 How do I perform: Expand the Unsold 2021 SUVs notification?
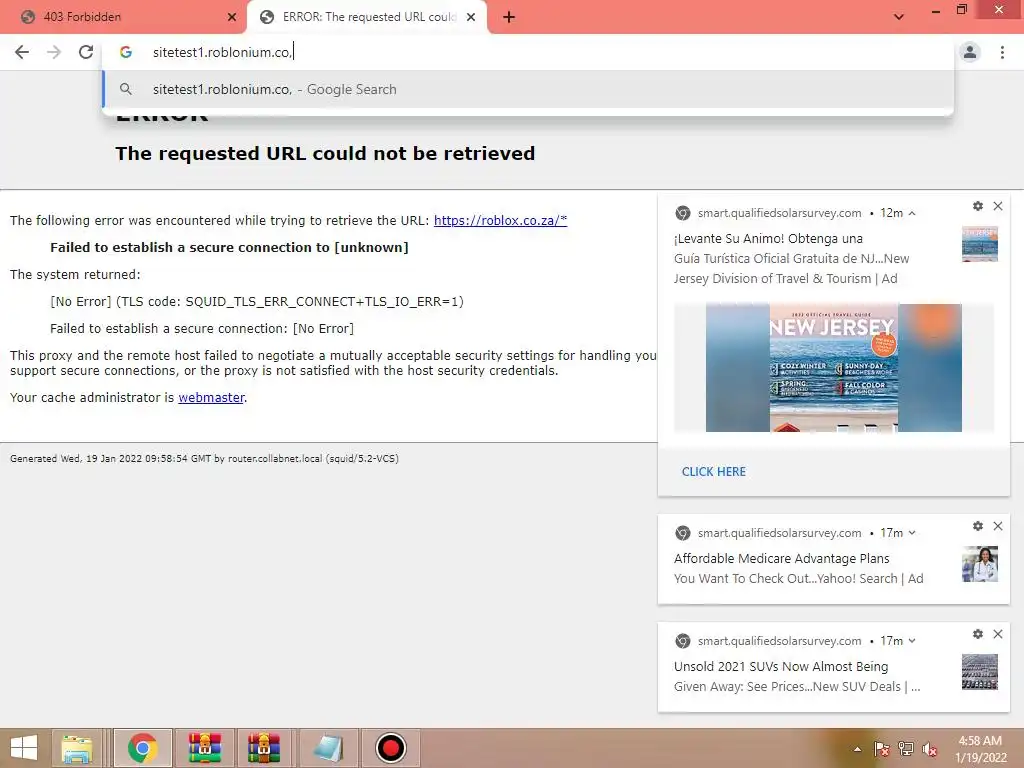coord(912,641)
